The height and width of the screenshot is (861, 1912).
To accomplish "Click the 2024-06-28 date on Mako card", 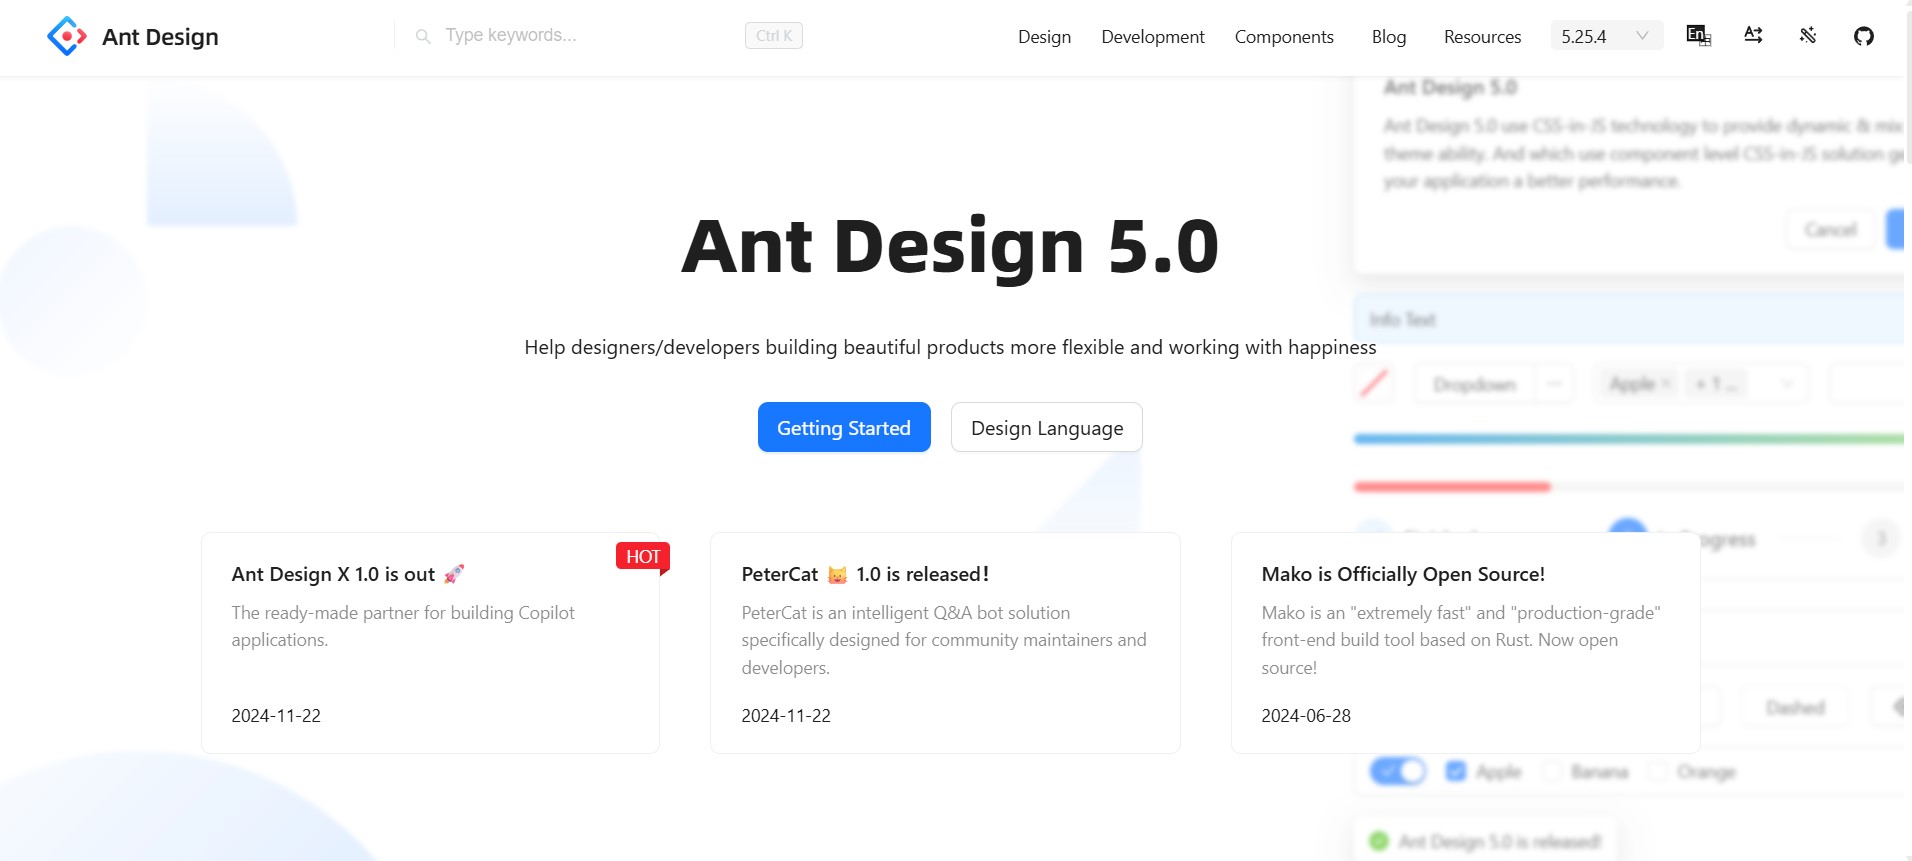I will click(x=1306, y=716).
